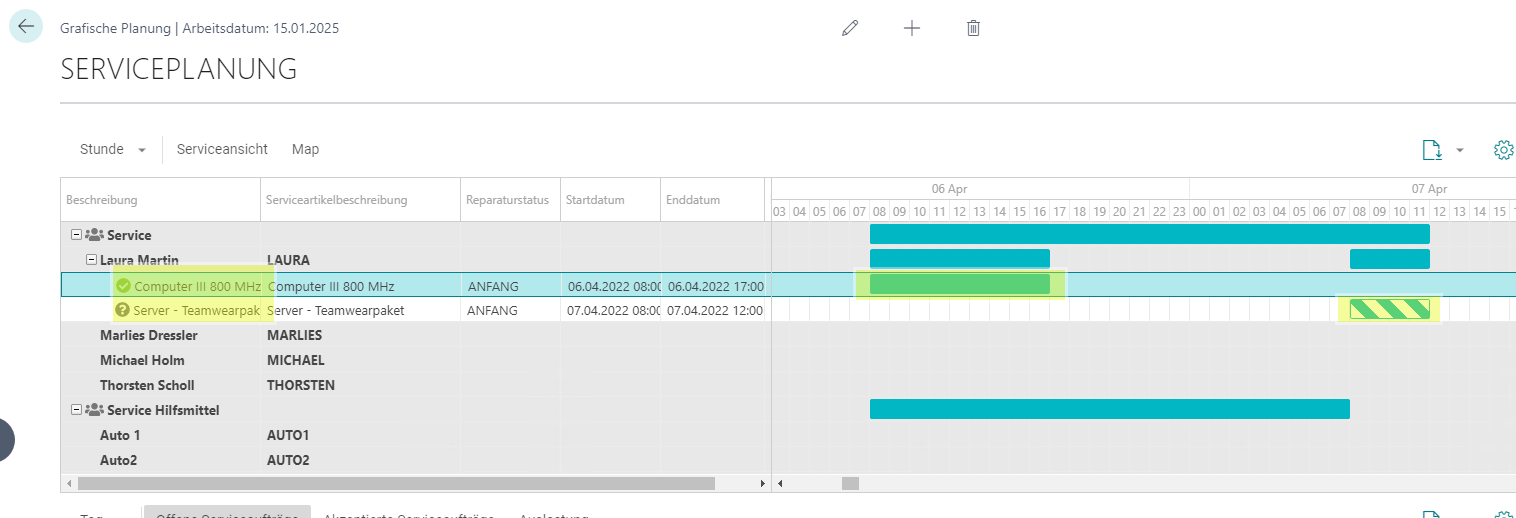Click the pencil edit icon
The width and height of the screenshot is (1516, 518).
tap(850, 28)
